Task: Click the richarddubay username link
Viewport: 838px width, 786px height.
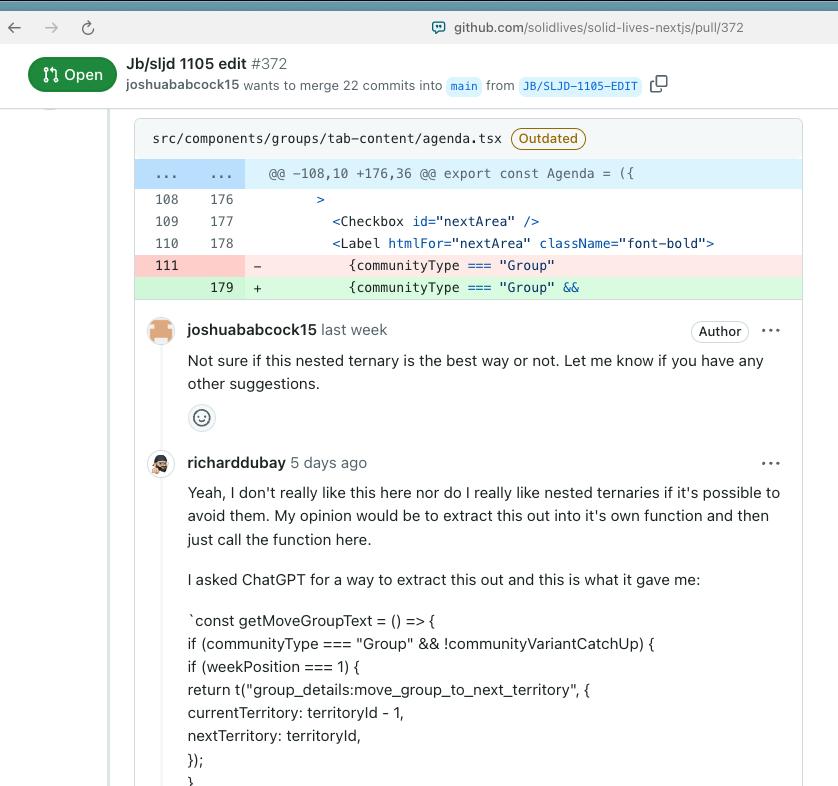Action: click(236, 463)
